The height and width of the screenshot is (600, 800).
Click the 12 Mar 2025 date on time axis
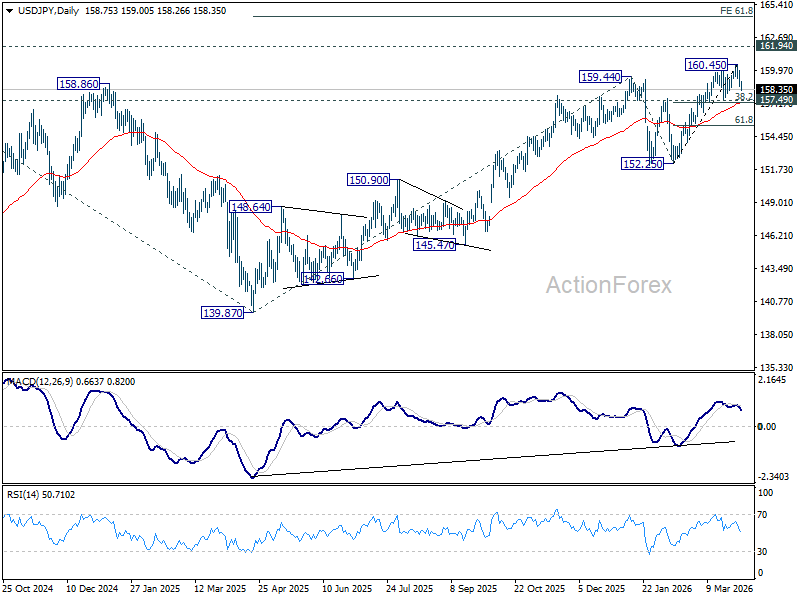point(220,588)
